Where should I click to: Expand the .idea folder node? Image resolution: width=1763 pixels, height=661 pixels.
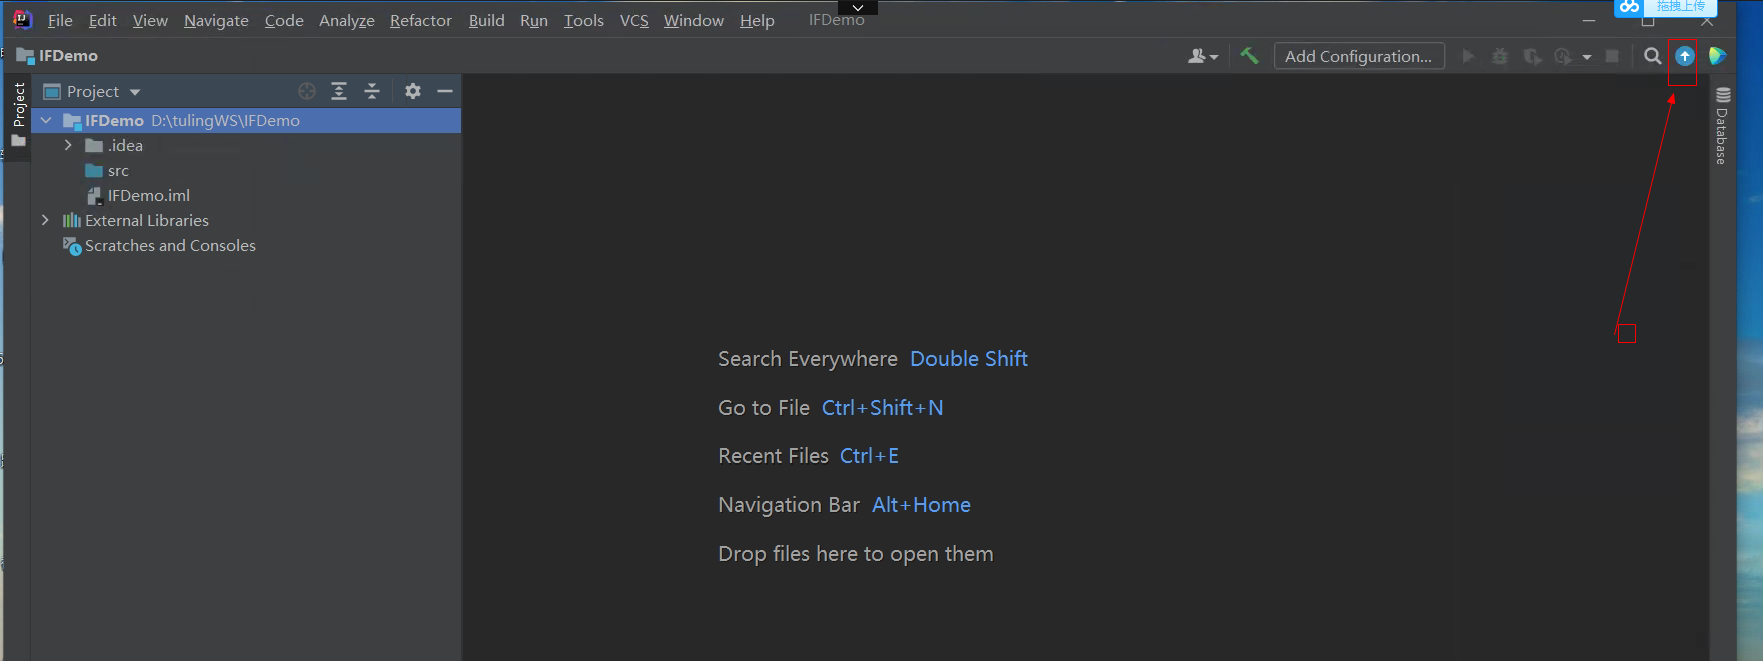coord(68,145)
